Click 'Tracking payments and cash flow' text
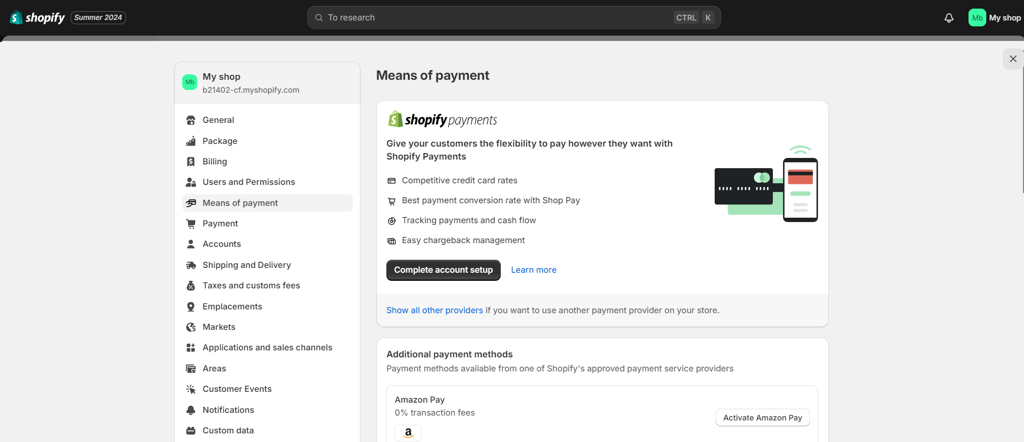This screenshot has width=1024, height=442. (x=469, y=221)
